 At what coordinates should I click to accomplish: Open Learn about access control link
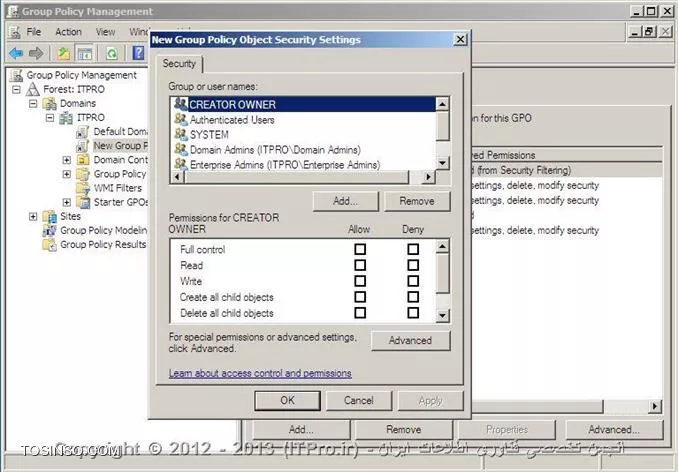click(260, 373)
